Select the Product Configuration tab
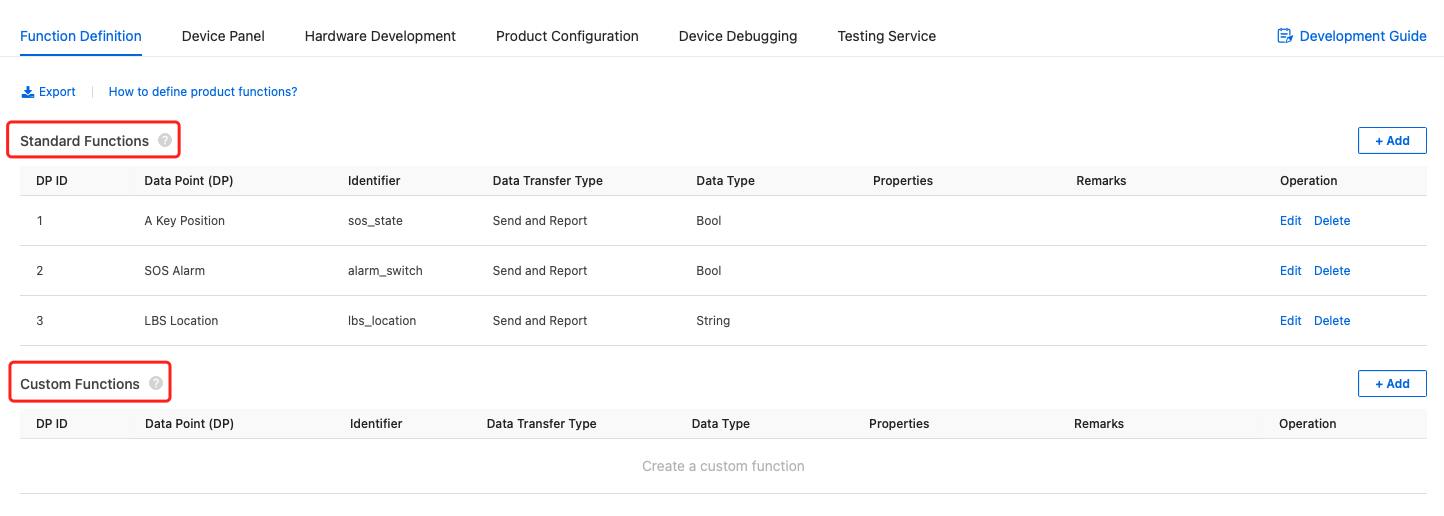Image resolution: width=1444 pixels, height=516 pixels. pos(567,36)
